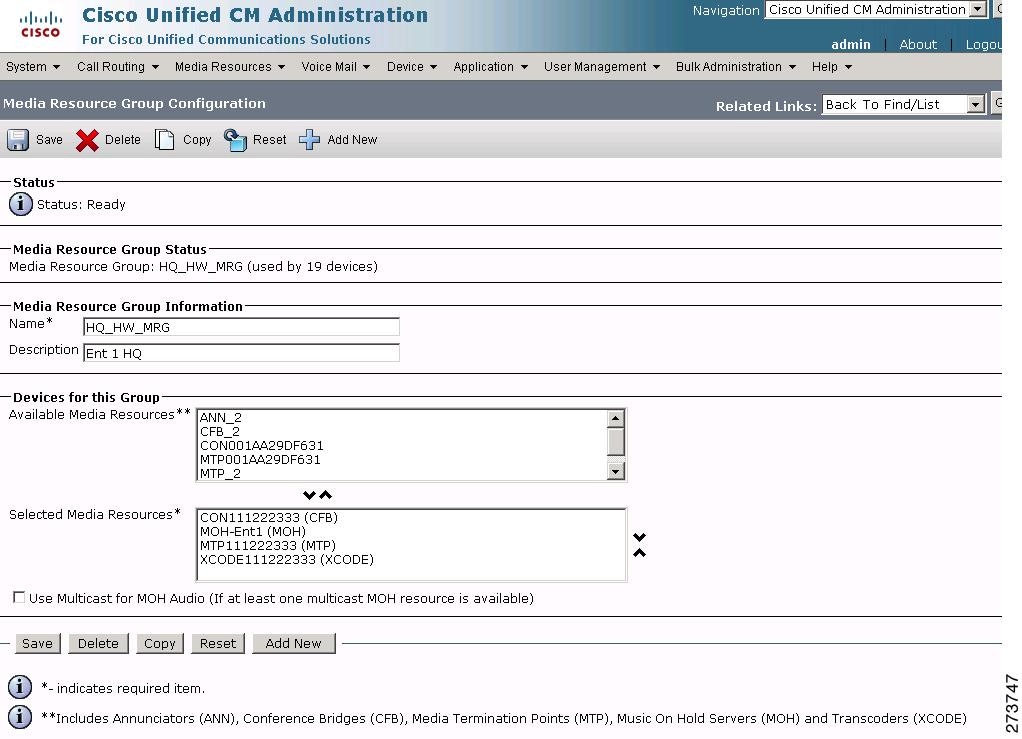Open the Bulk Administration menu
The image size is (1022, 739).
735,66
